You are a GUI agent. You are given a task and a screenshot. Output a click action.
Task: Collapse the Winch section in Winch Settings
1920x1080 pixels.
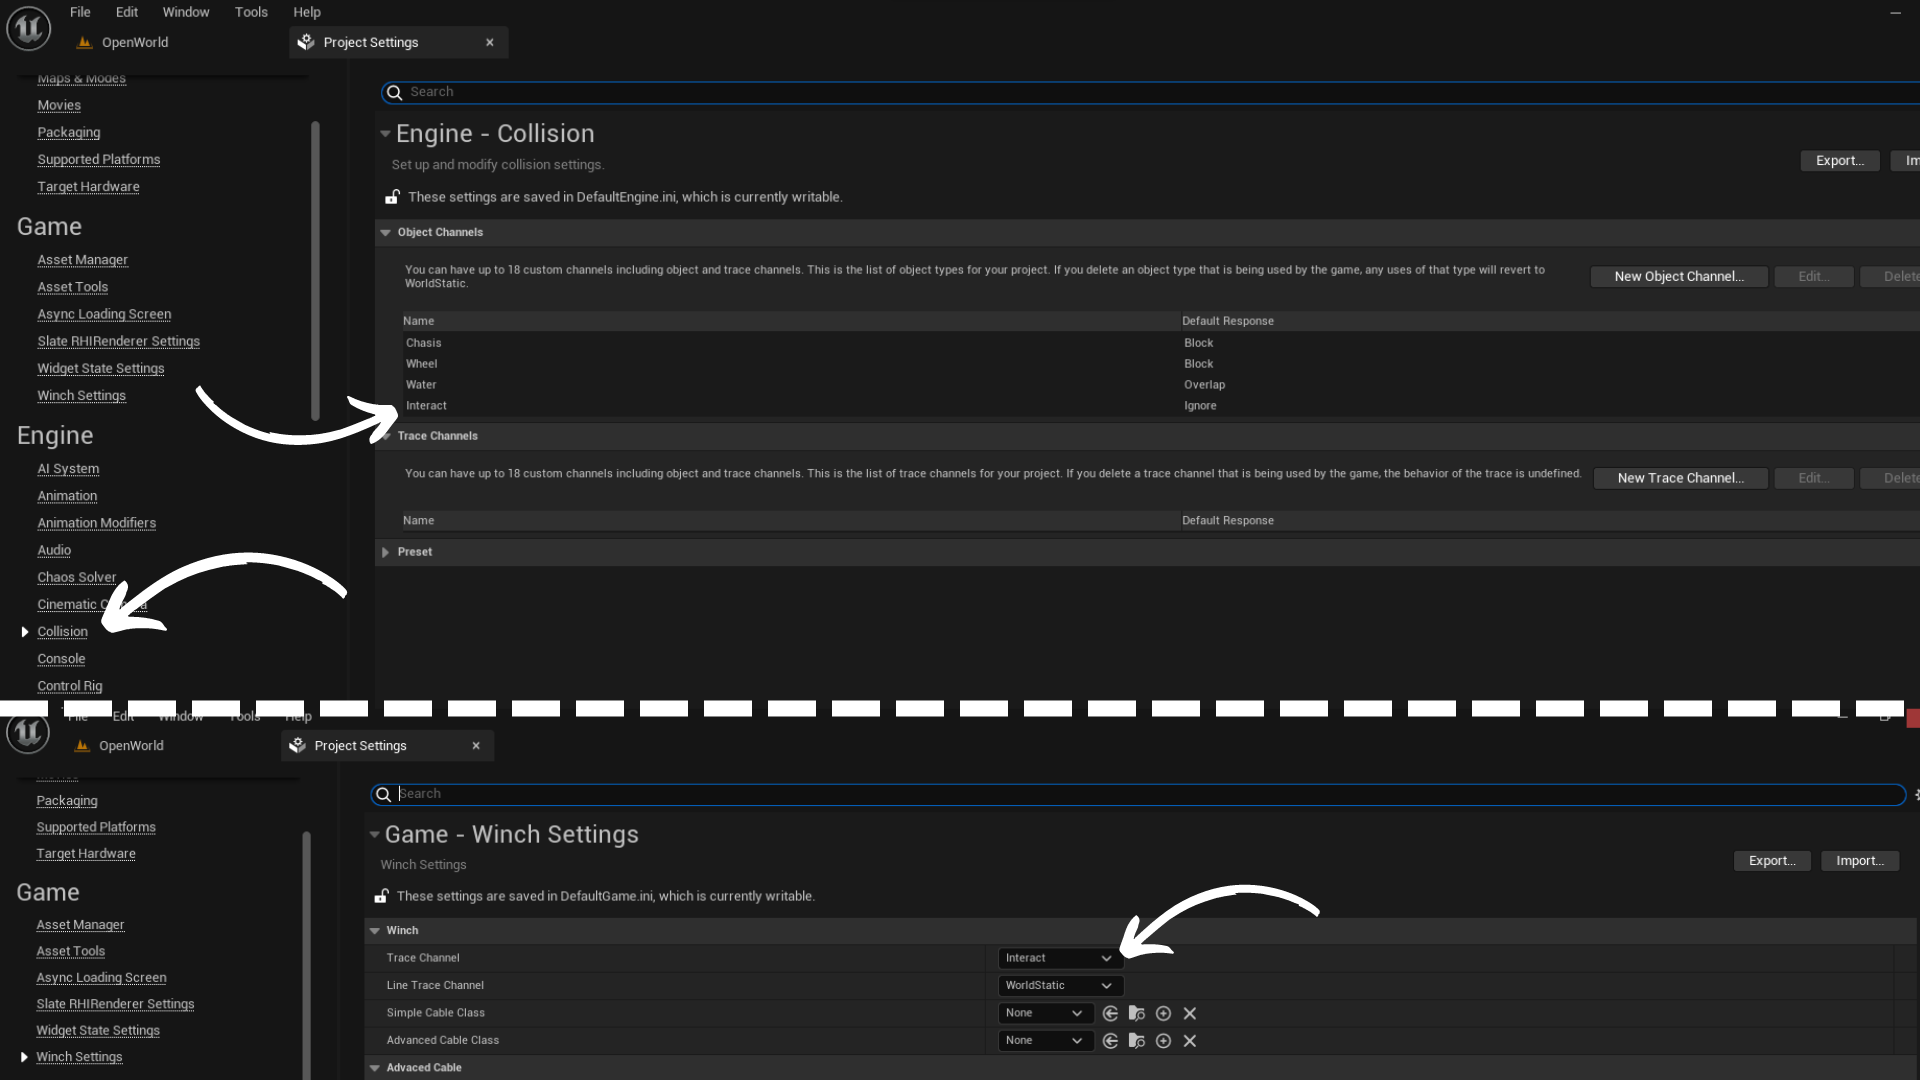coord(375,931)
